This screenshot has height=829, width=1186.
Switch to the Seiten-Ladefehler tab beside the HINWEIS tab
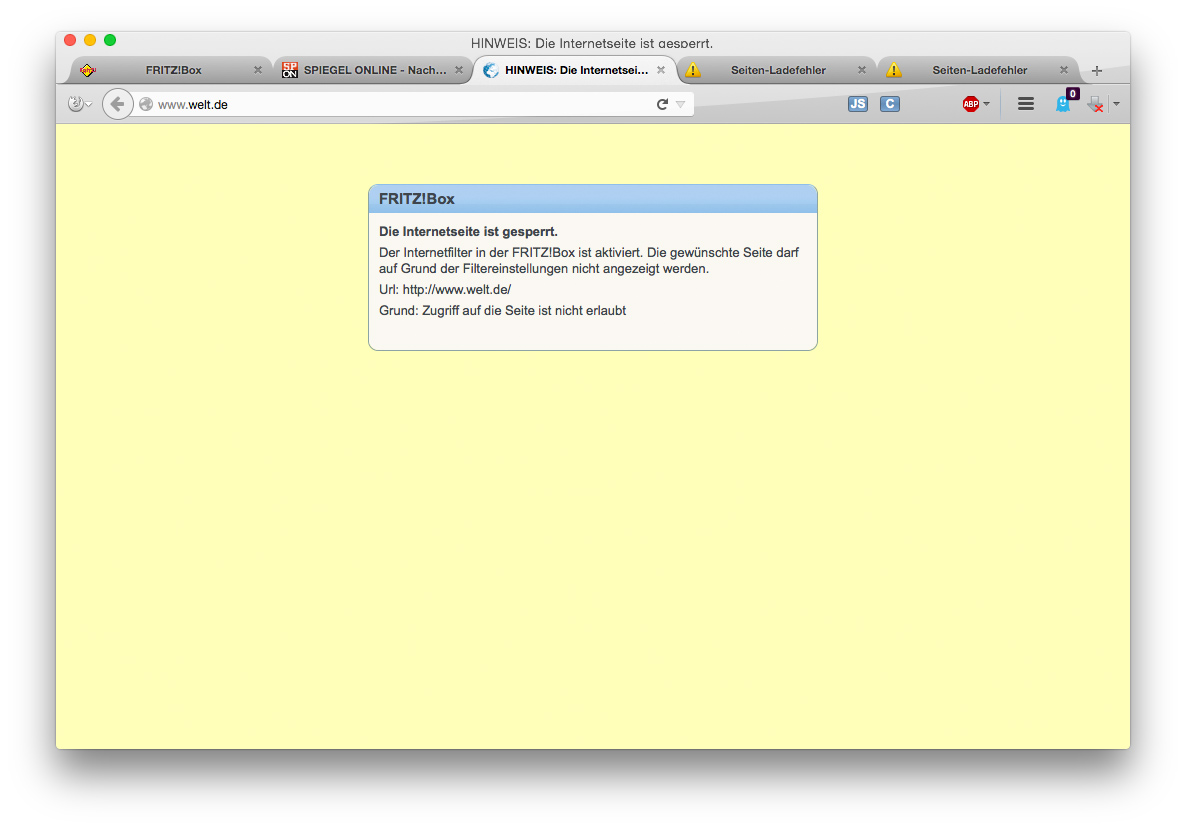click(x=777, y=70)
